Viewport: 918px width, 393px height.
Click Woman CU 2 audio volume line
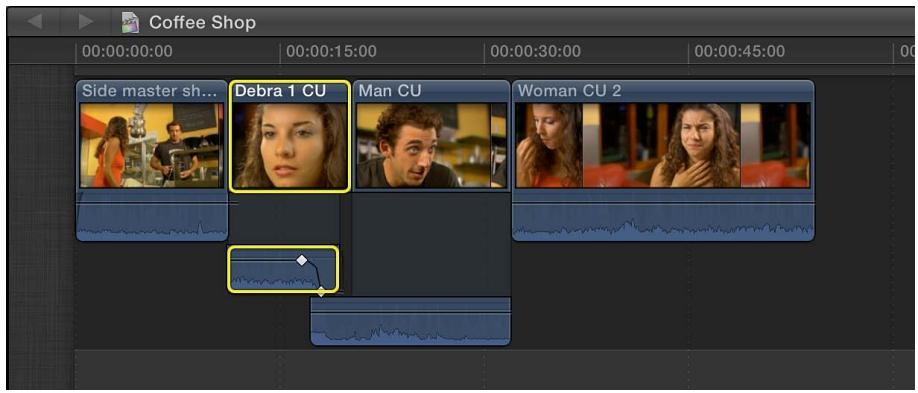coord(663,203)
